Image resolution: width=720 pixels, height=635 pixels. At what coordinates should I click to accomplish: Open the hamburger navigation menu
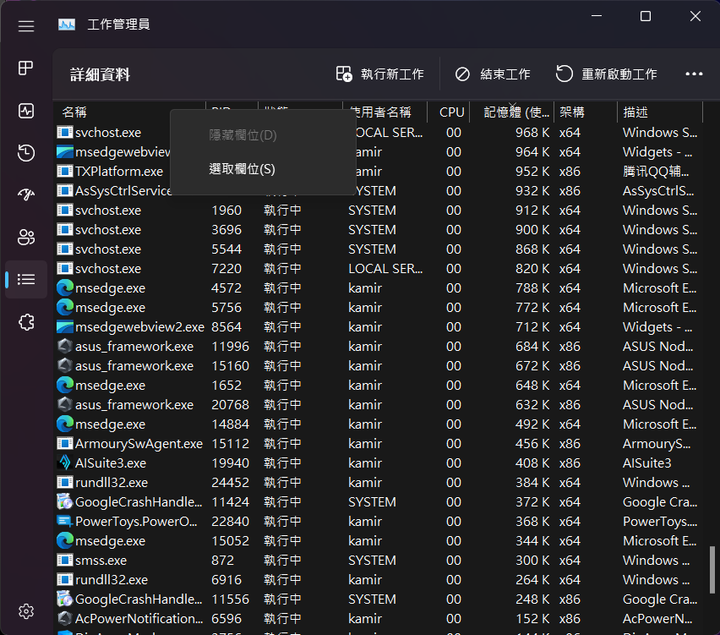click(26, 26)
